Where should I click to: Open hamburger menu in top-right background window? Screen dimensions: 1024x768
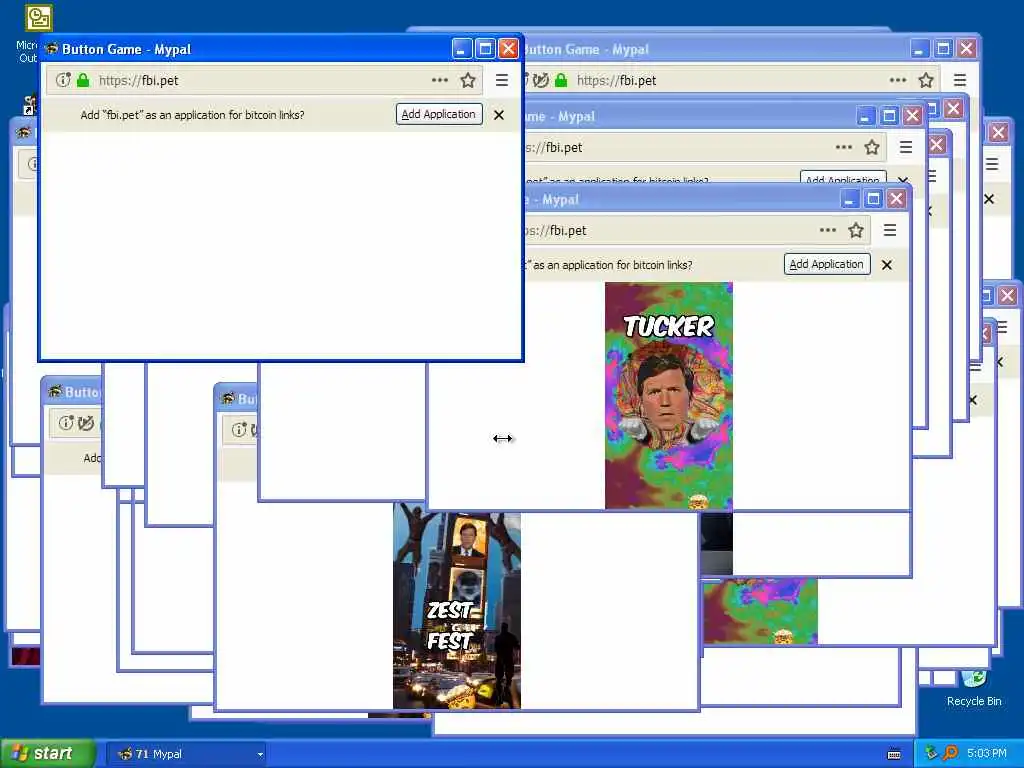(959, 80)
